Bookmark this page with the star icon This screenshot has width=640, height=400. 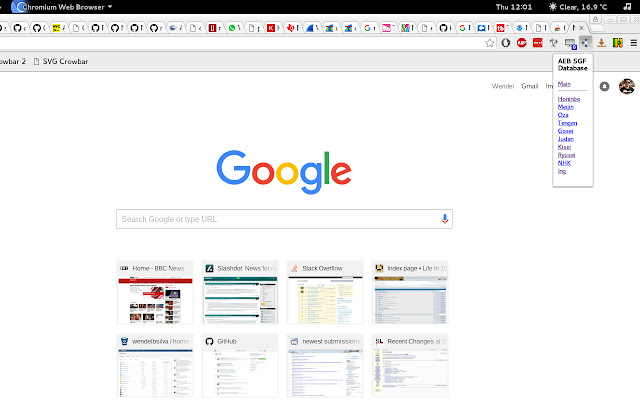pos(490,43)
